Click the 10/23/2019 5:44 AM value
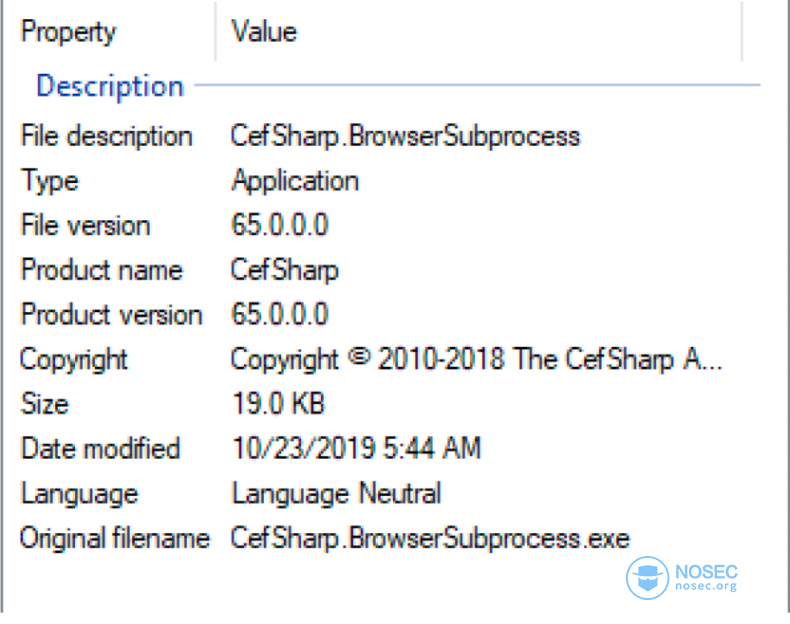The height and width of the screenshot is (624, 790). 357,448
